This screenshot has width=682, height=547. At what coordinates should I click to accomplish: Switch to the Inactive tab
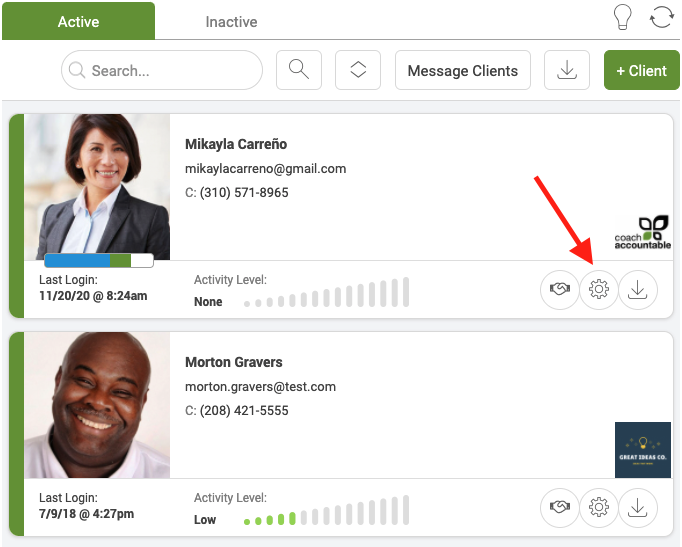pyautogui.click(x=231, y=22)
